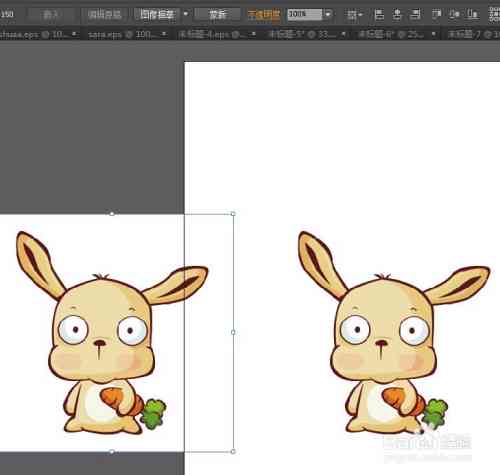This screenshot has height=475, width=500.
Task: Expand the opacity value dropdown arrow
Action: click(x=328, y=14)
